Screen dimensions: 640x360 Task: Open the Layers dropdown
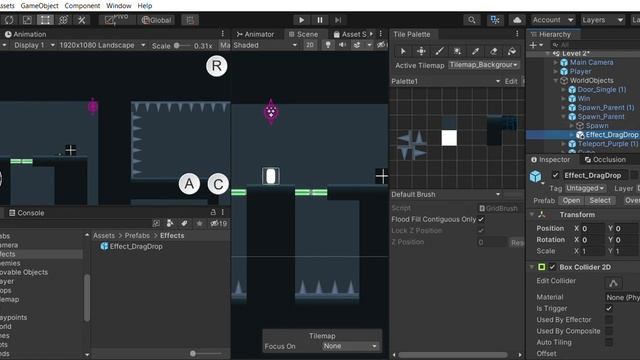(602, 20)
